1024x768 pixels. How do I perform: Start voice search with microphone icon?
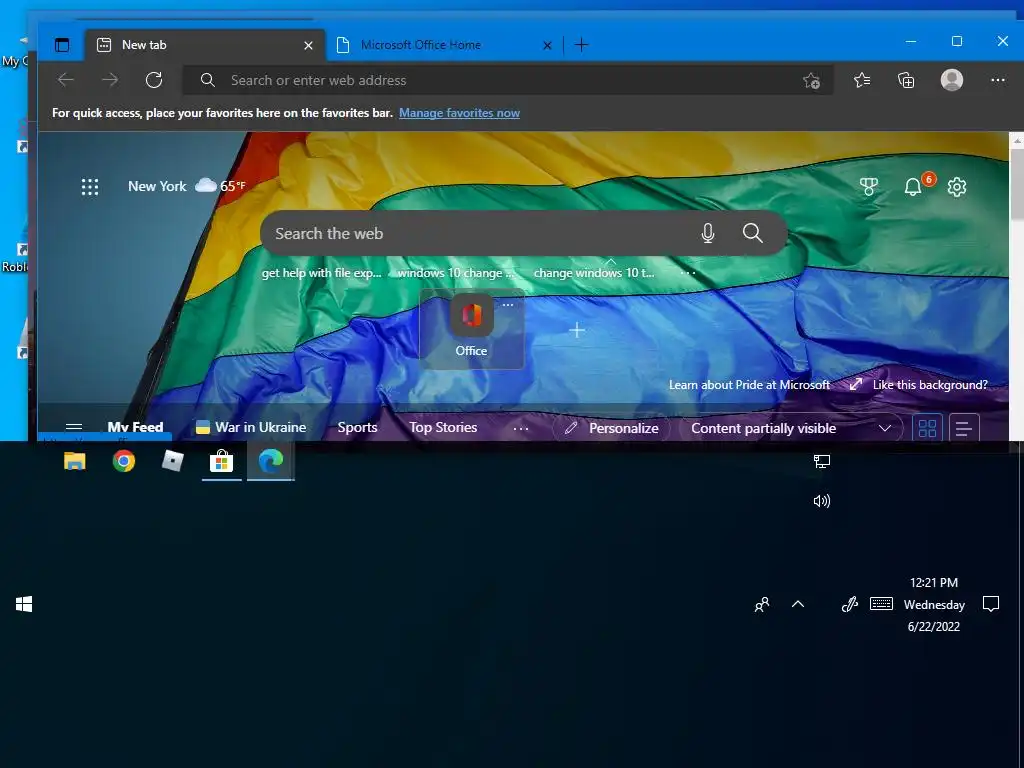coord(708,233)
